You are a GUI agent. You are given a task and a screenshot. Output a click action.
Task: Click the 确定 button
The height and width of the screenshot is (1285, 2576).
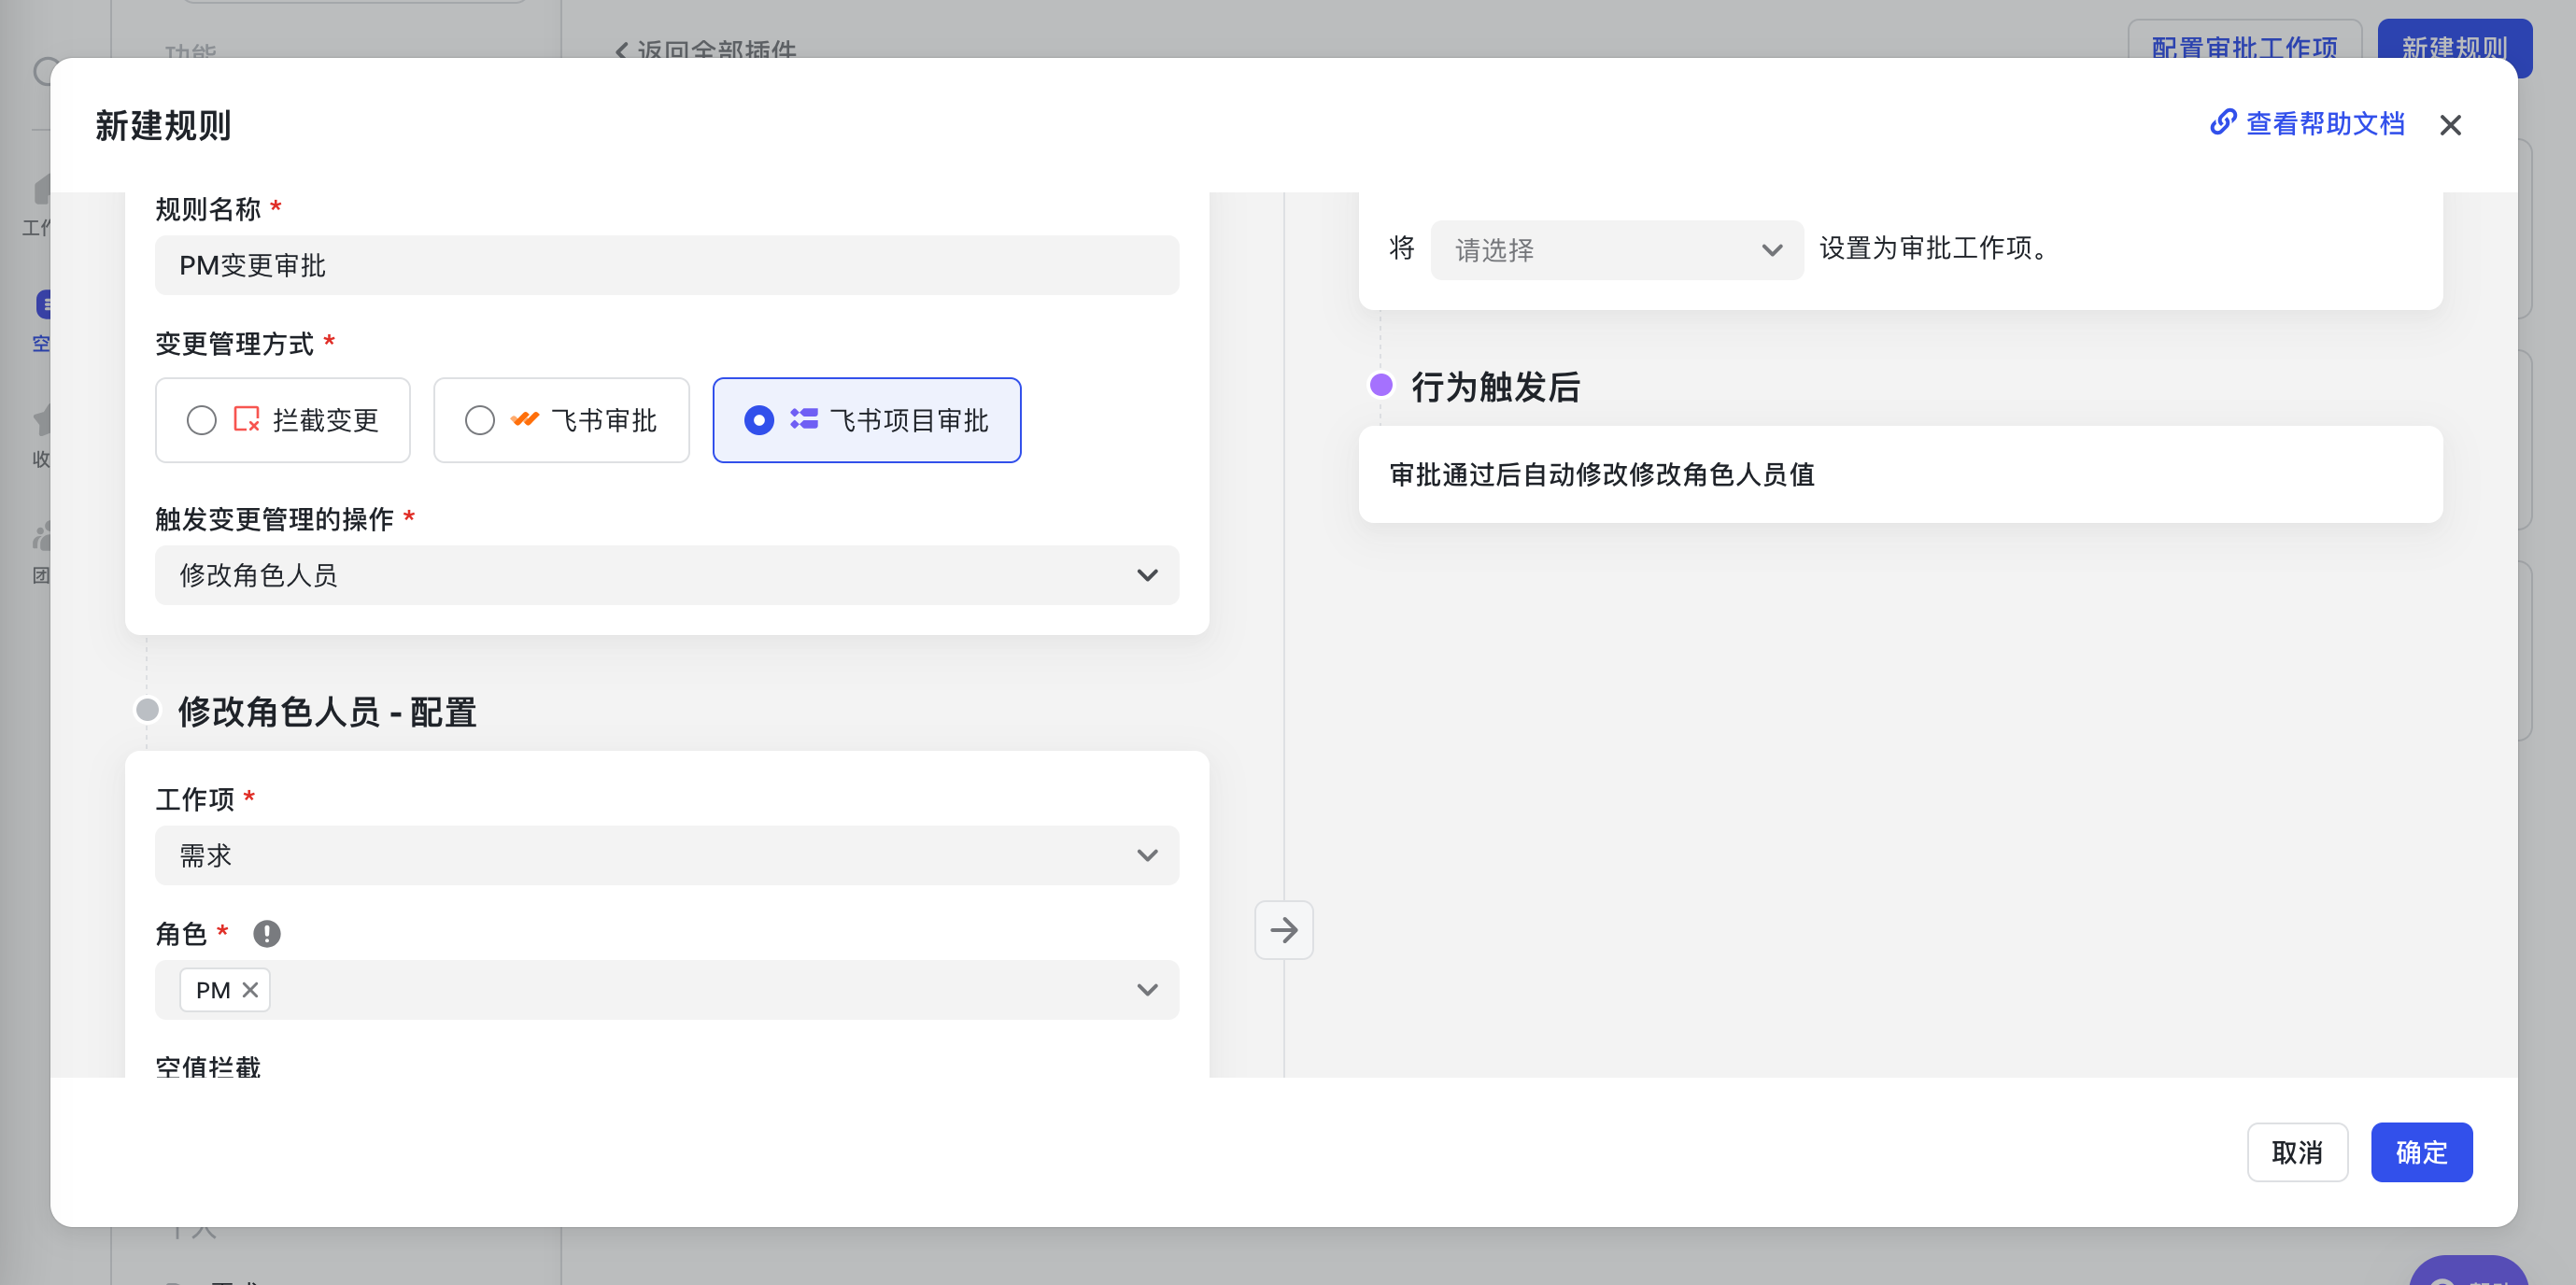point(2421,1152)
